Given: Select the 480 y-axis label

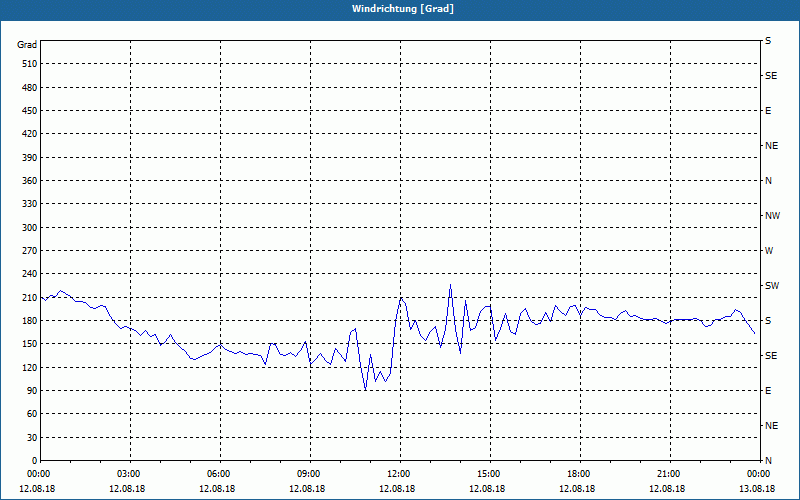Looking at the screenshot, I should pyautogui.click(x=30, y=88).
